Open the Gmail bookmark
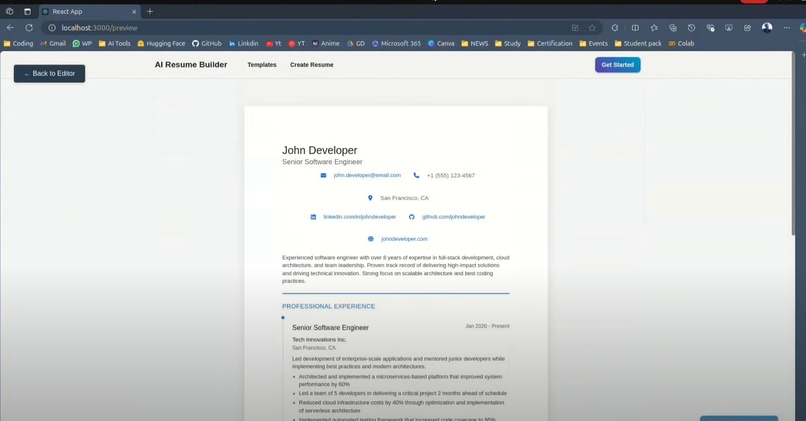This screenshot has height=421, width=806. 53,44
